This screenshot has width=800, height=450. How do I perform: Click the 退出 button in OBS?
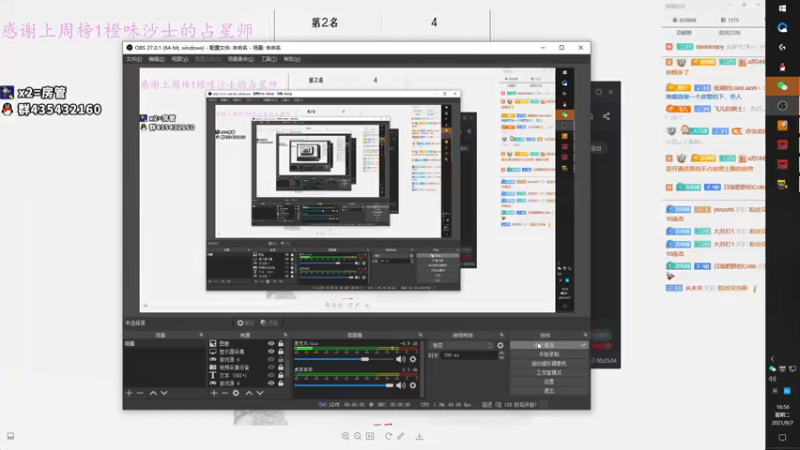(x=548, y=391)
